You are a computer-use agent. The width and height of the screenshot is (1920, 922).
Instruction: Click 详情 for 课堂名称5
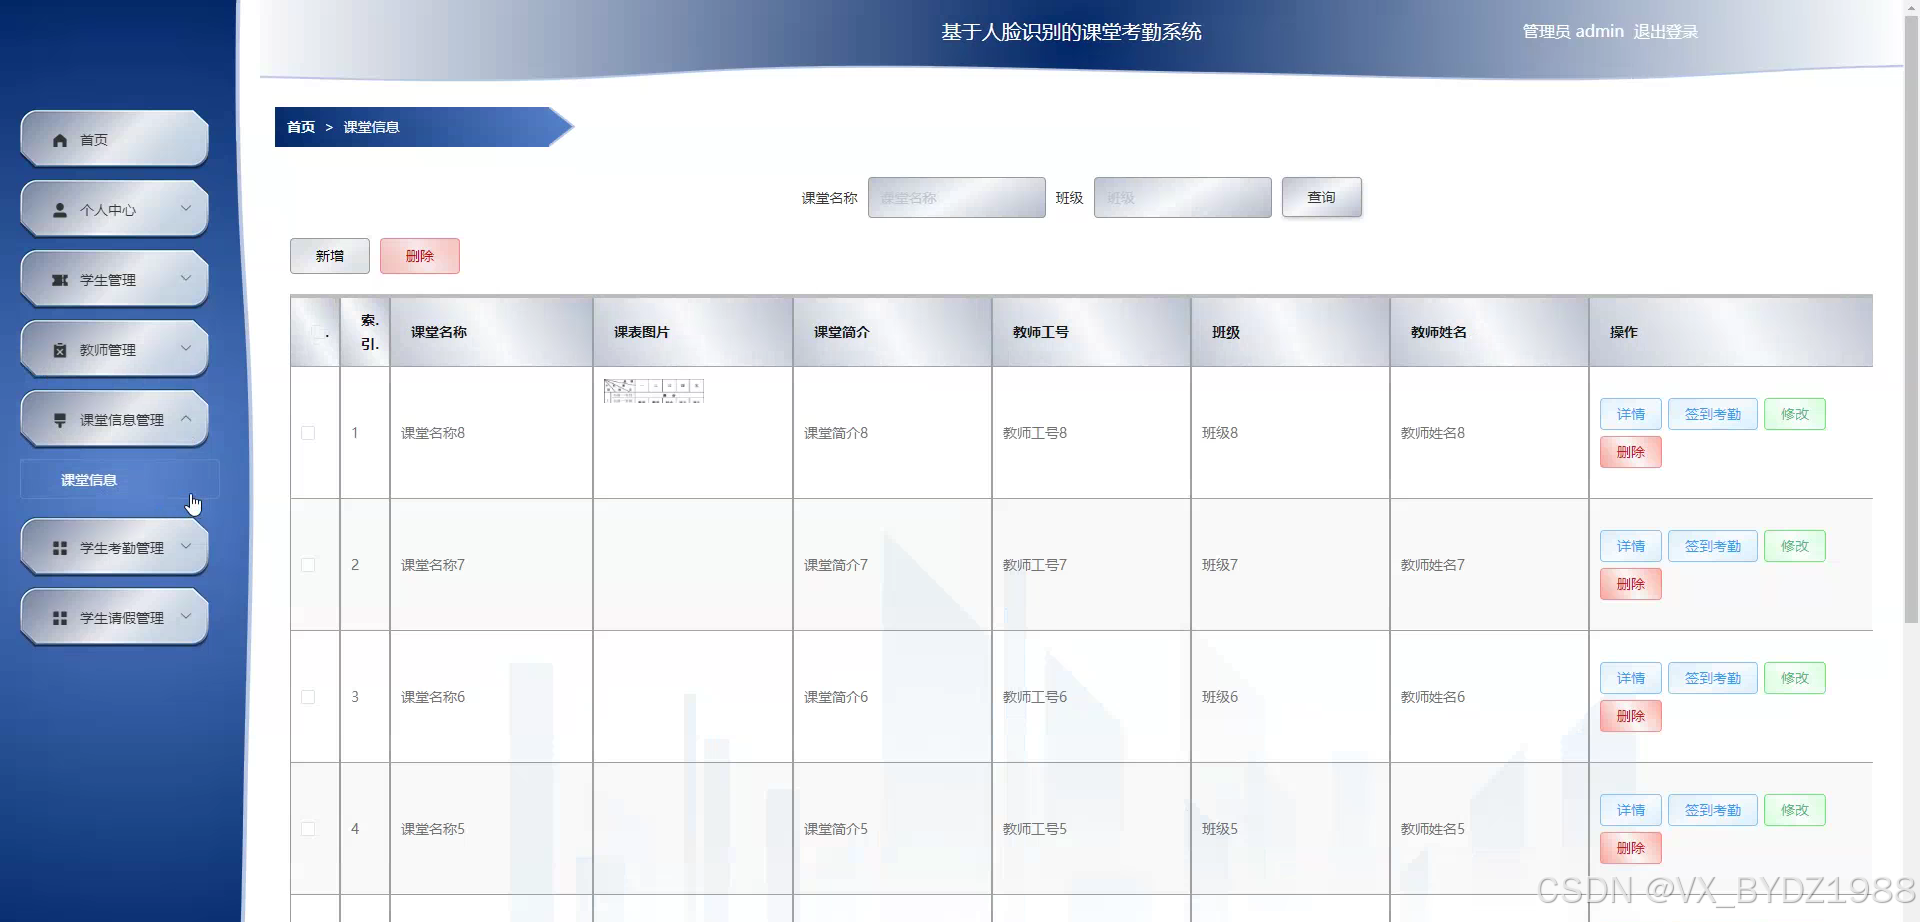[1631, 810]
